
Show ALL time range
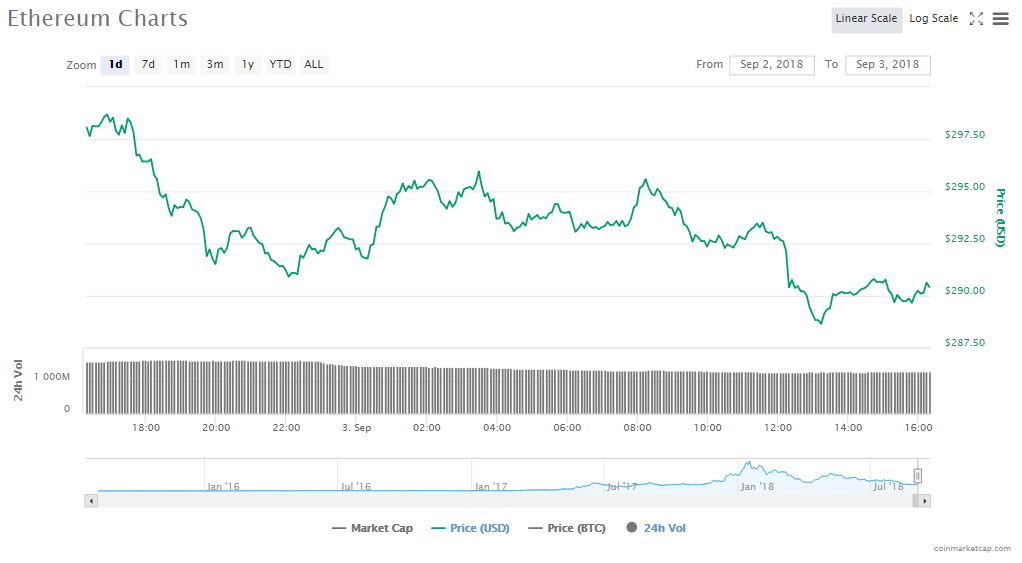[314, 65]
